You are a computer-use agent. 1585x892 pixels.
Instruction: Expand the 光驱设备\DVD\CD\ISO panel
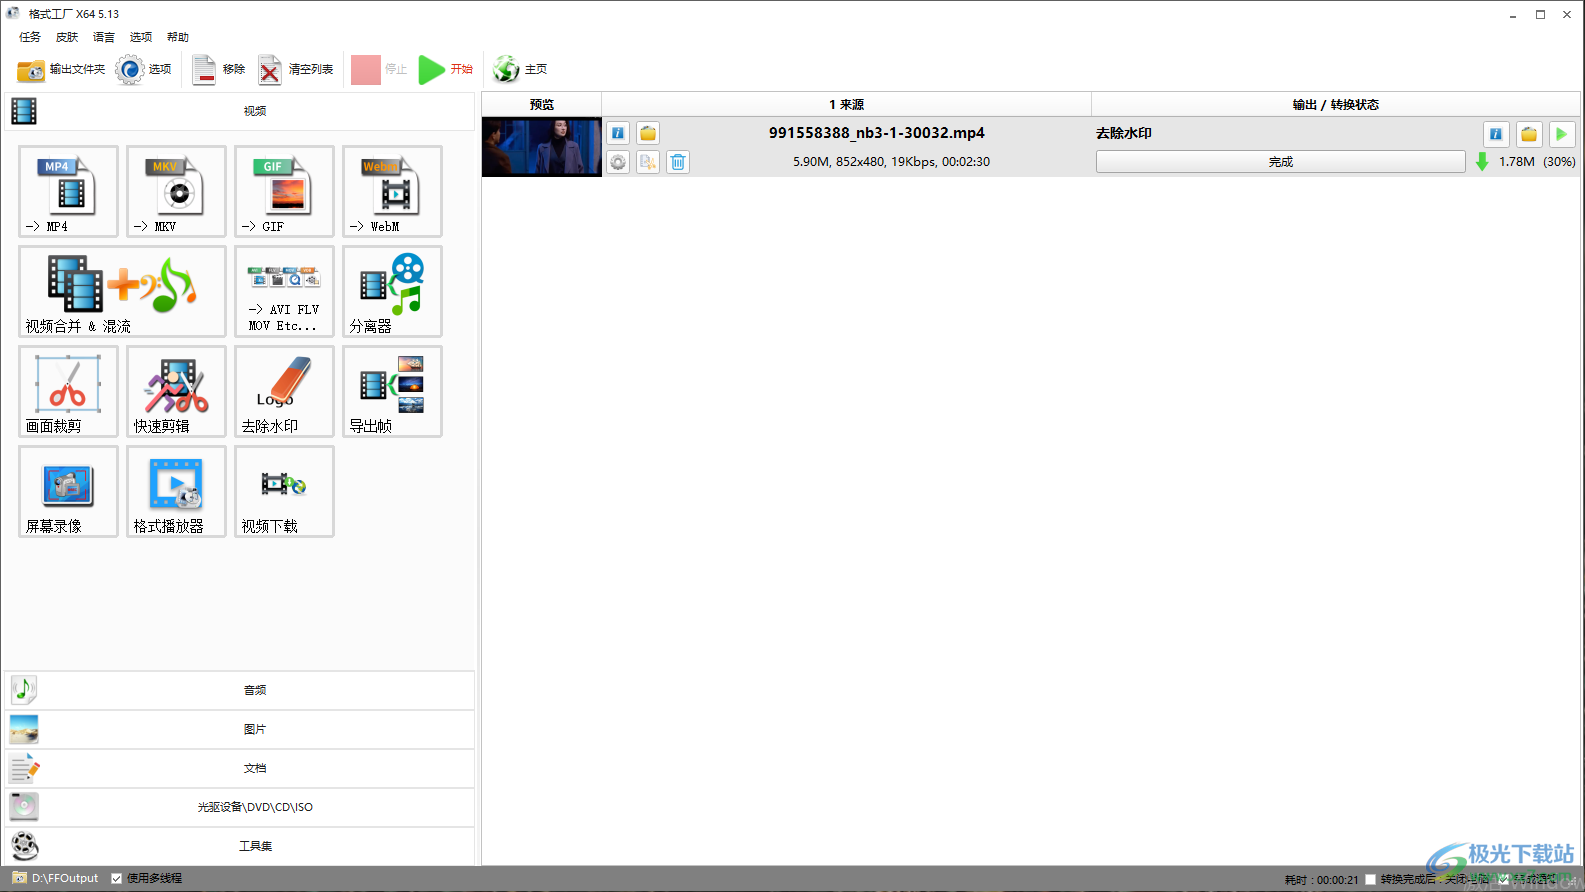click(240, 807)
